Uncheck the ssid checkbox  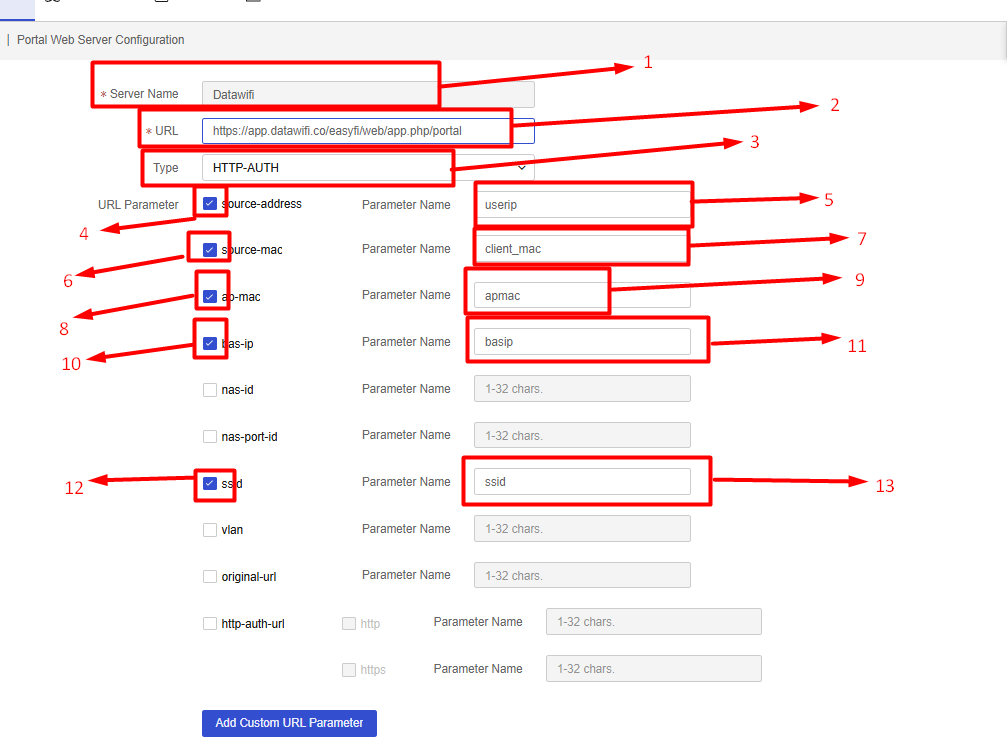point(209,483)
